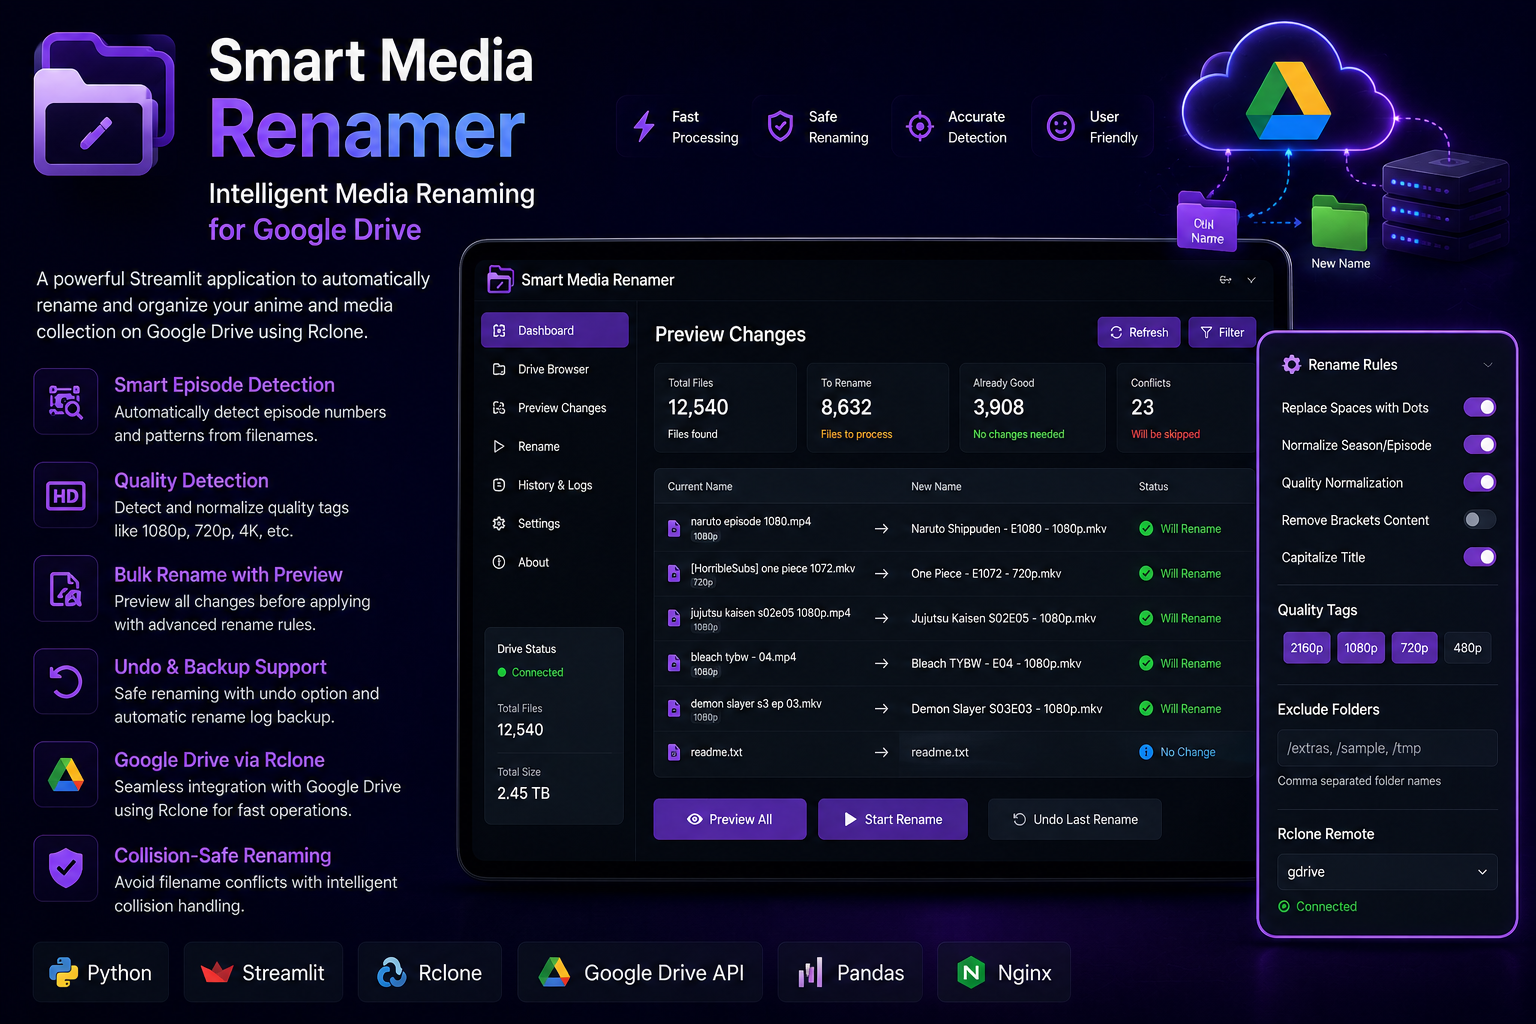The height and width of the screenshot is (1024, 1536).
Task: Click the Current Name column header
Action: pos(700,487)
